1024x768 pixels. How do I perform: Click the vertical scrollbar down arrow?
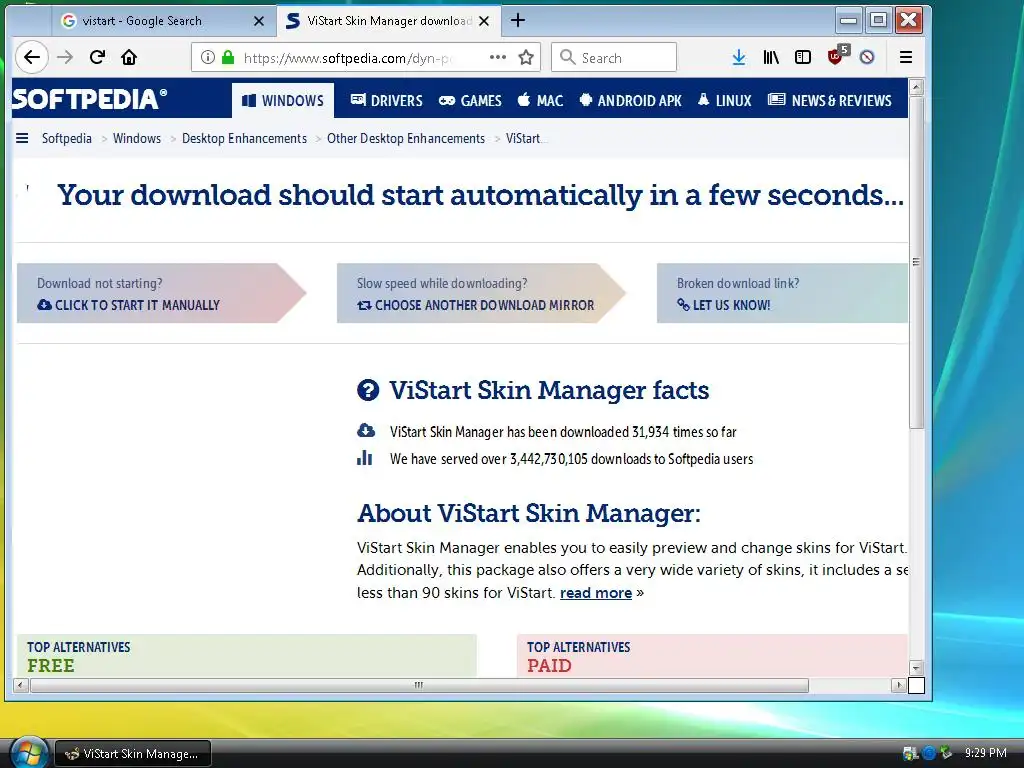(x=916, y=668)
